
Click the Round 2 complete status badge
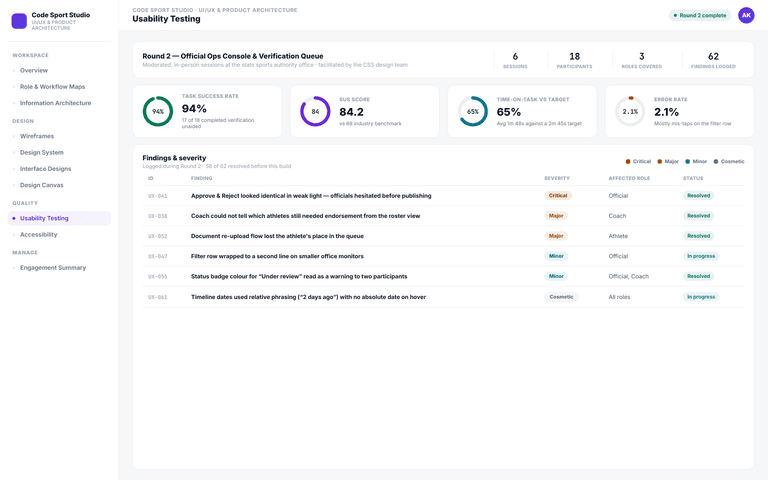[x=699, y=15]
